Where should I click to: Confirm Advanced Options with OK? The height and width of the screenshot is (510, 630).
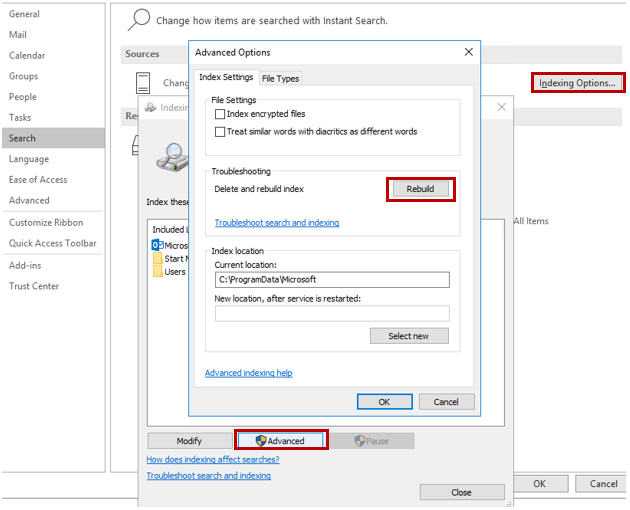[x=385, y=402]
